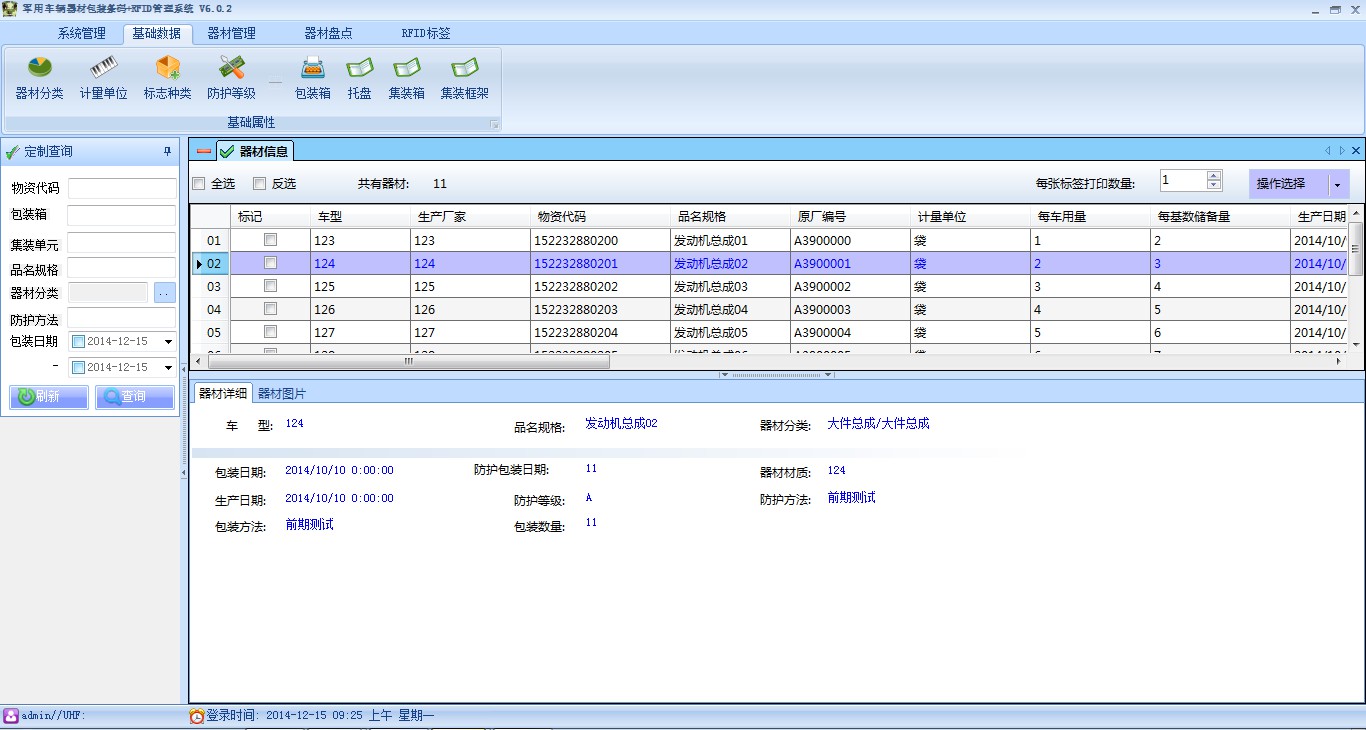
Task: Tick the mark checkbox for row 01
Action: point(270,240)
